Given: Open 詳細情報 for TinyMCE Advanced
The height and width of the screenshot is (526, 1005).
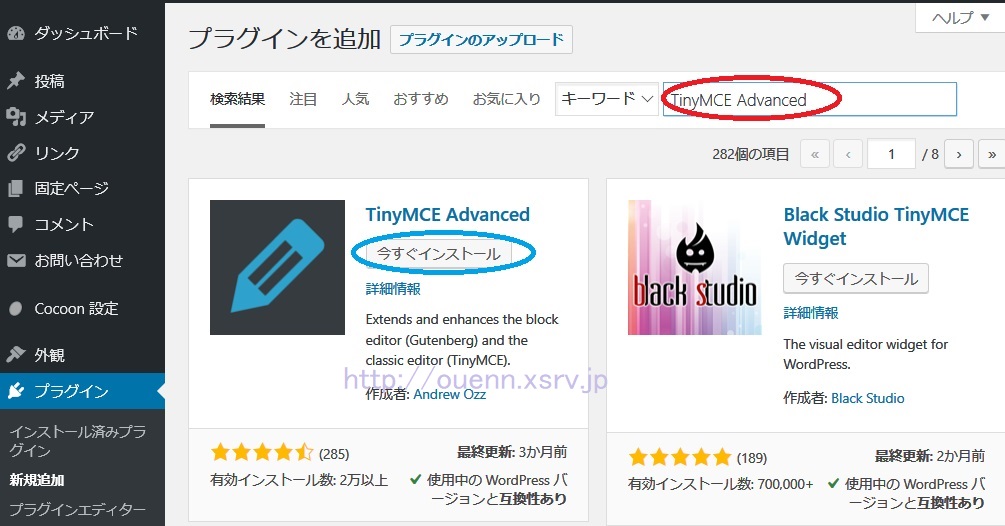Looking at the screenshot, I should pos(393,289).
